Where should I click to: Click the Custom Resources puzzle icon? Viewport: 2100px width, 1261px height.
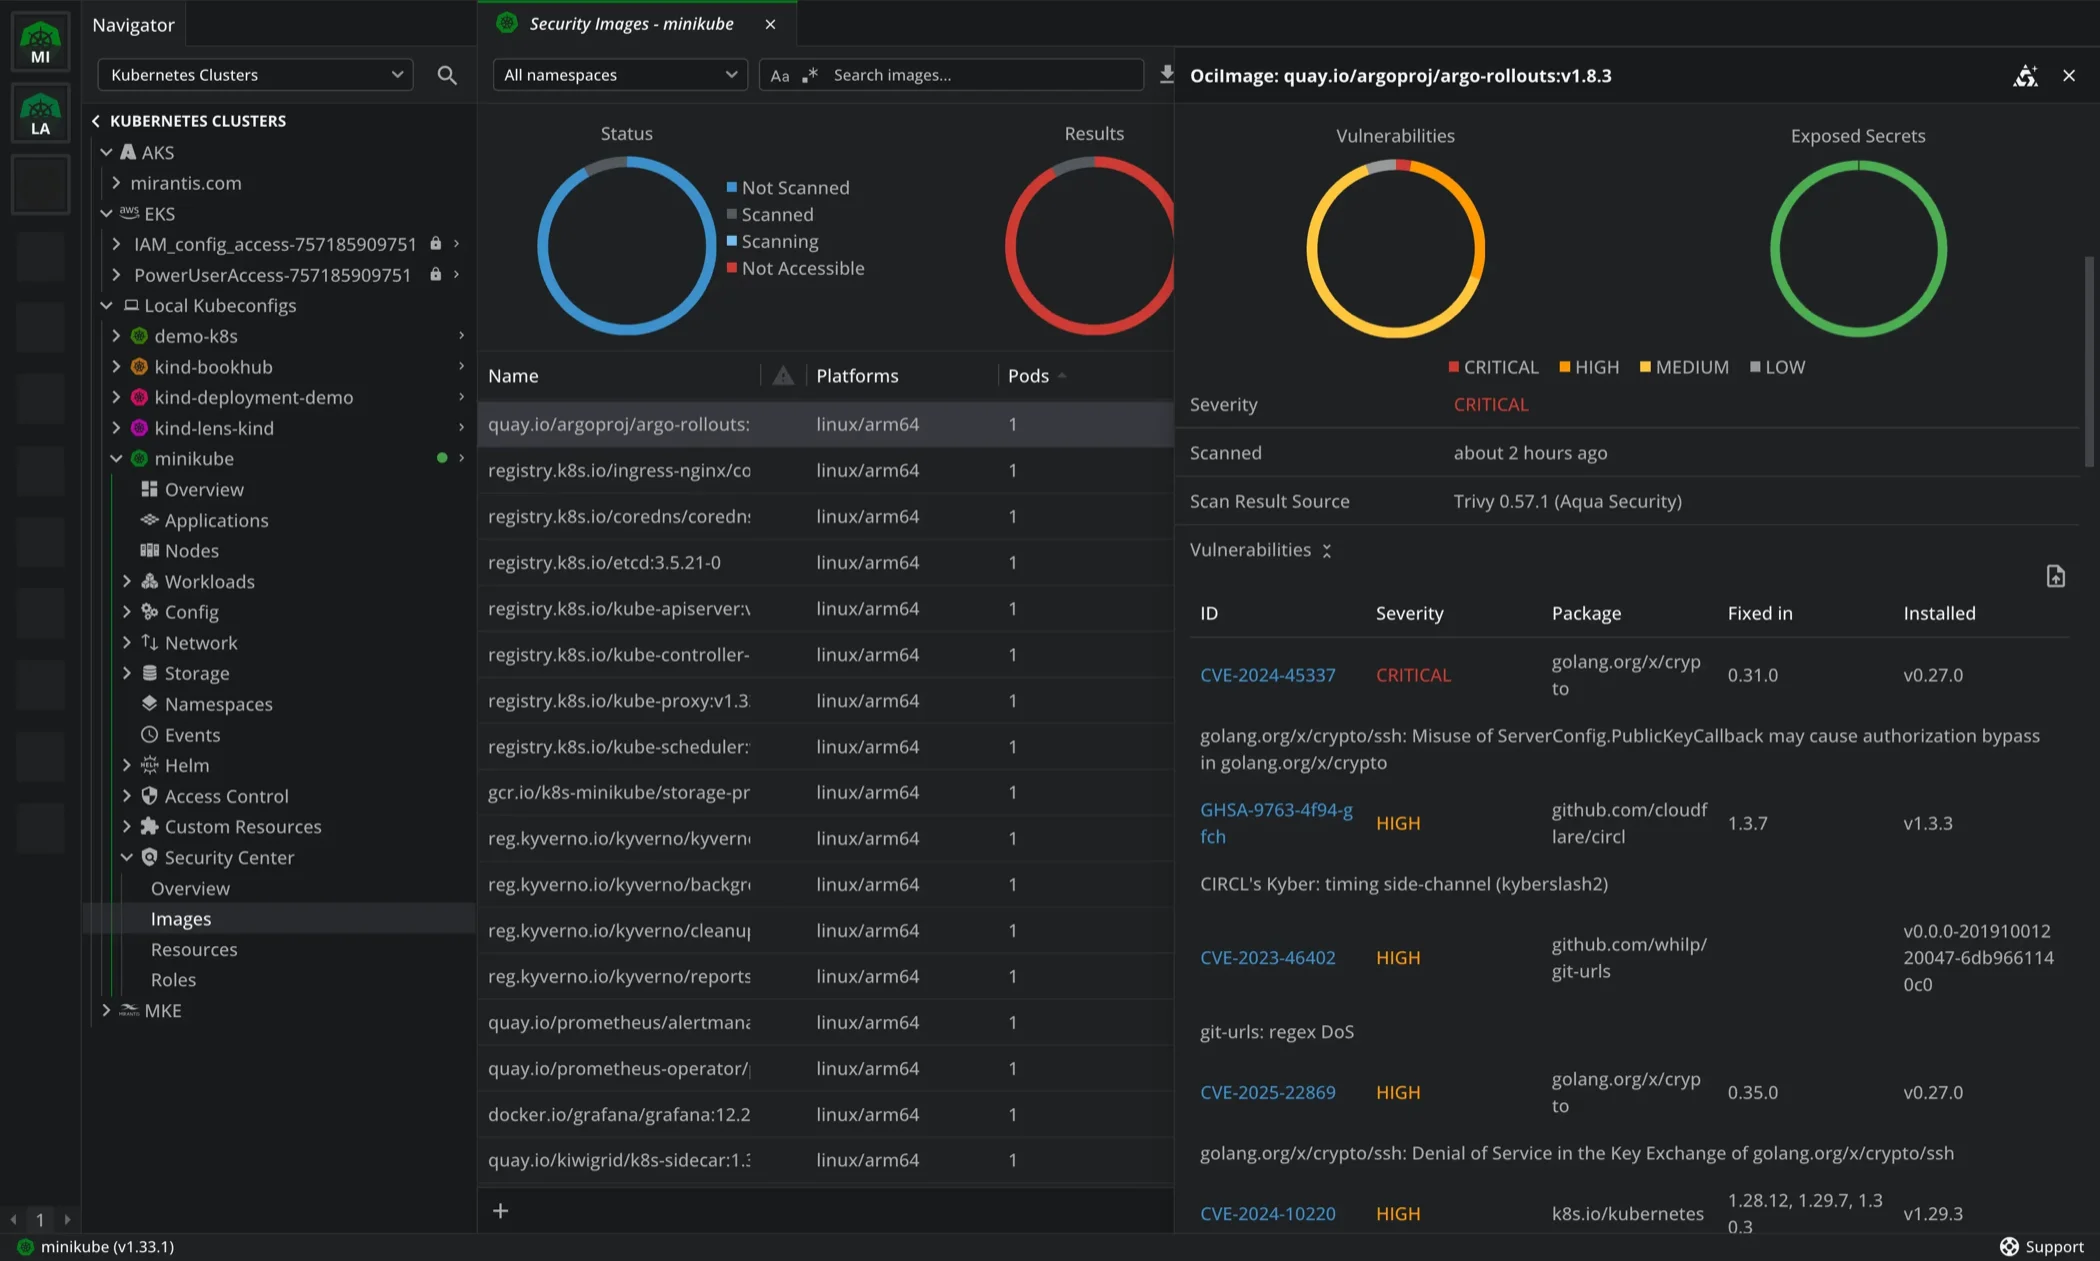point(149,827)
